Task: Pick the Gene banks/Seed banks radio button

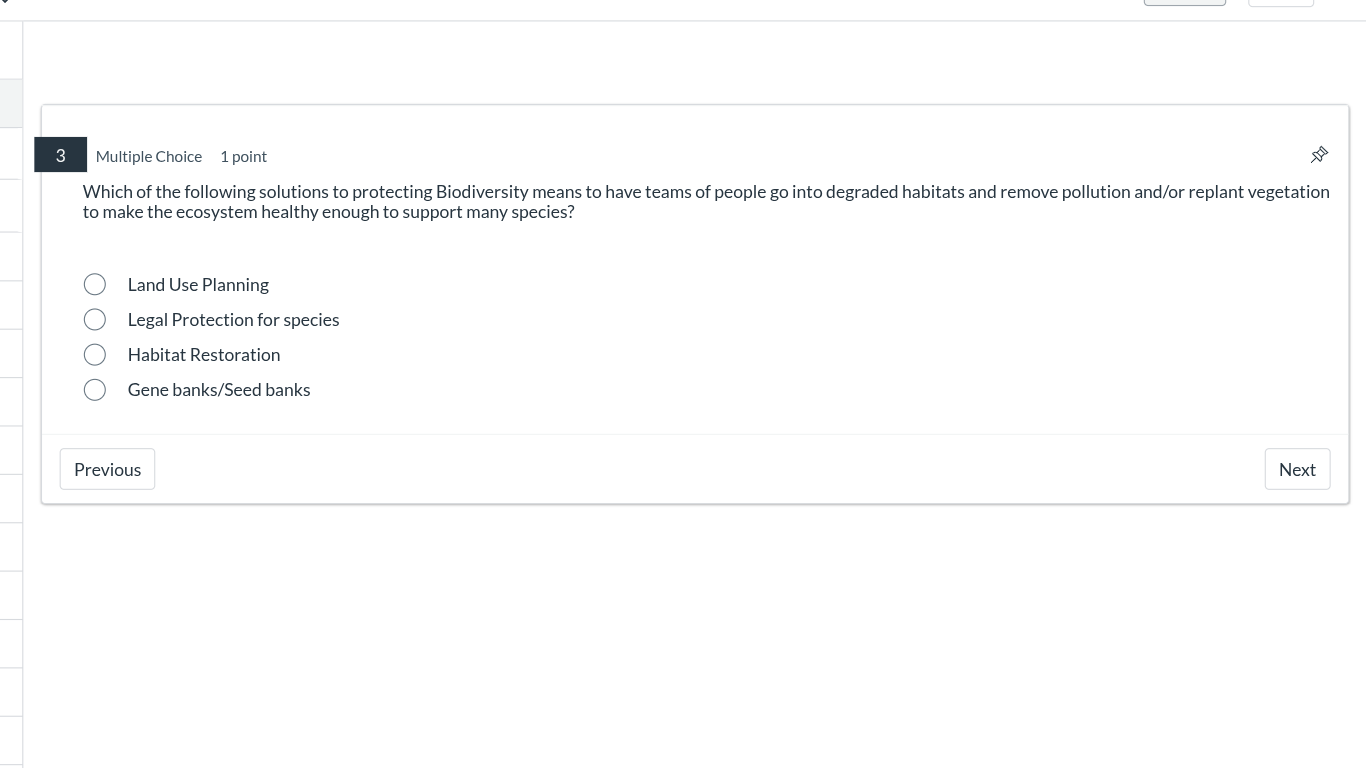Action: tap(95, 390)
